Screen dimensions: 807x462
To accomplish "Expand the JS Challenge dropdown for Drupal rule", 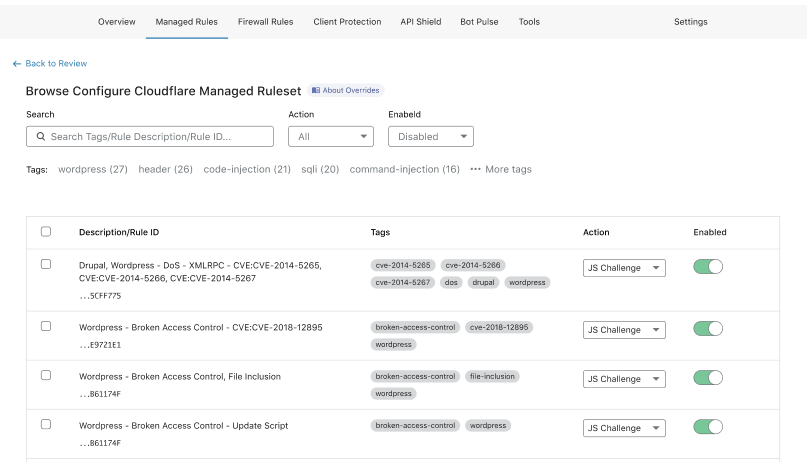I will pos(624,268).
